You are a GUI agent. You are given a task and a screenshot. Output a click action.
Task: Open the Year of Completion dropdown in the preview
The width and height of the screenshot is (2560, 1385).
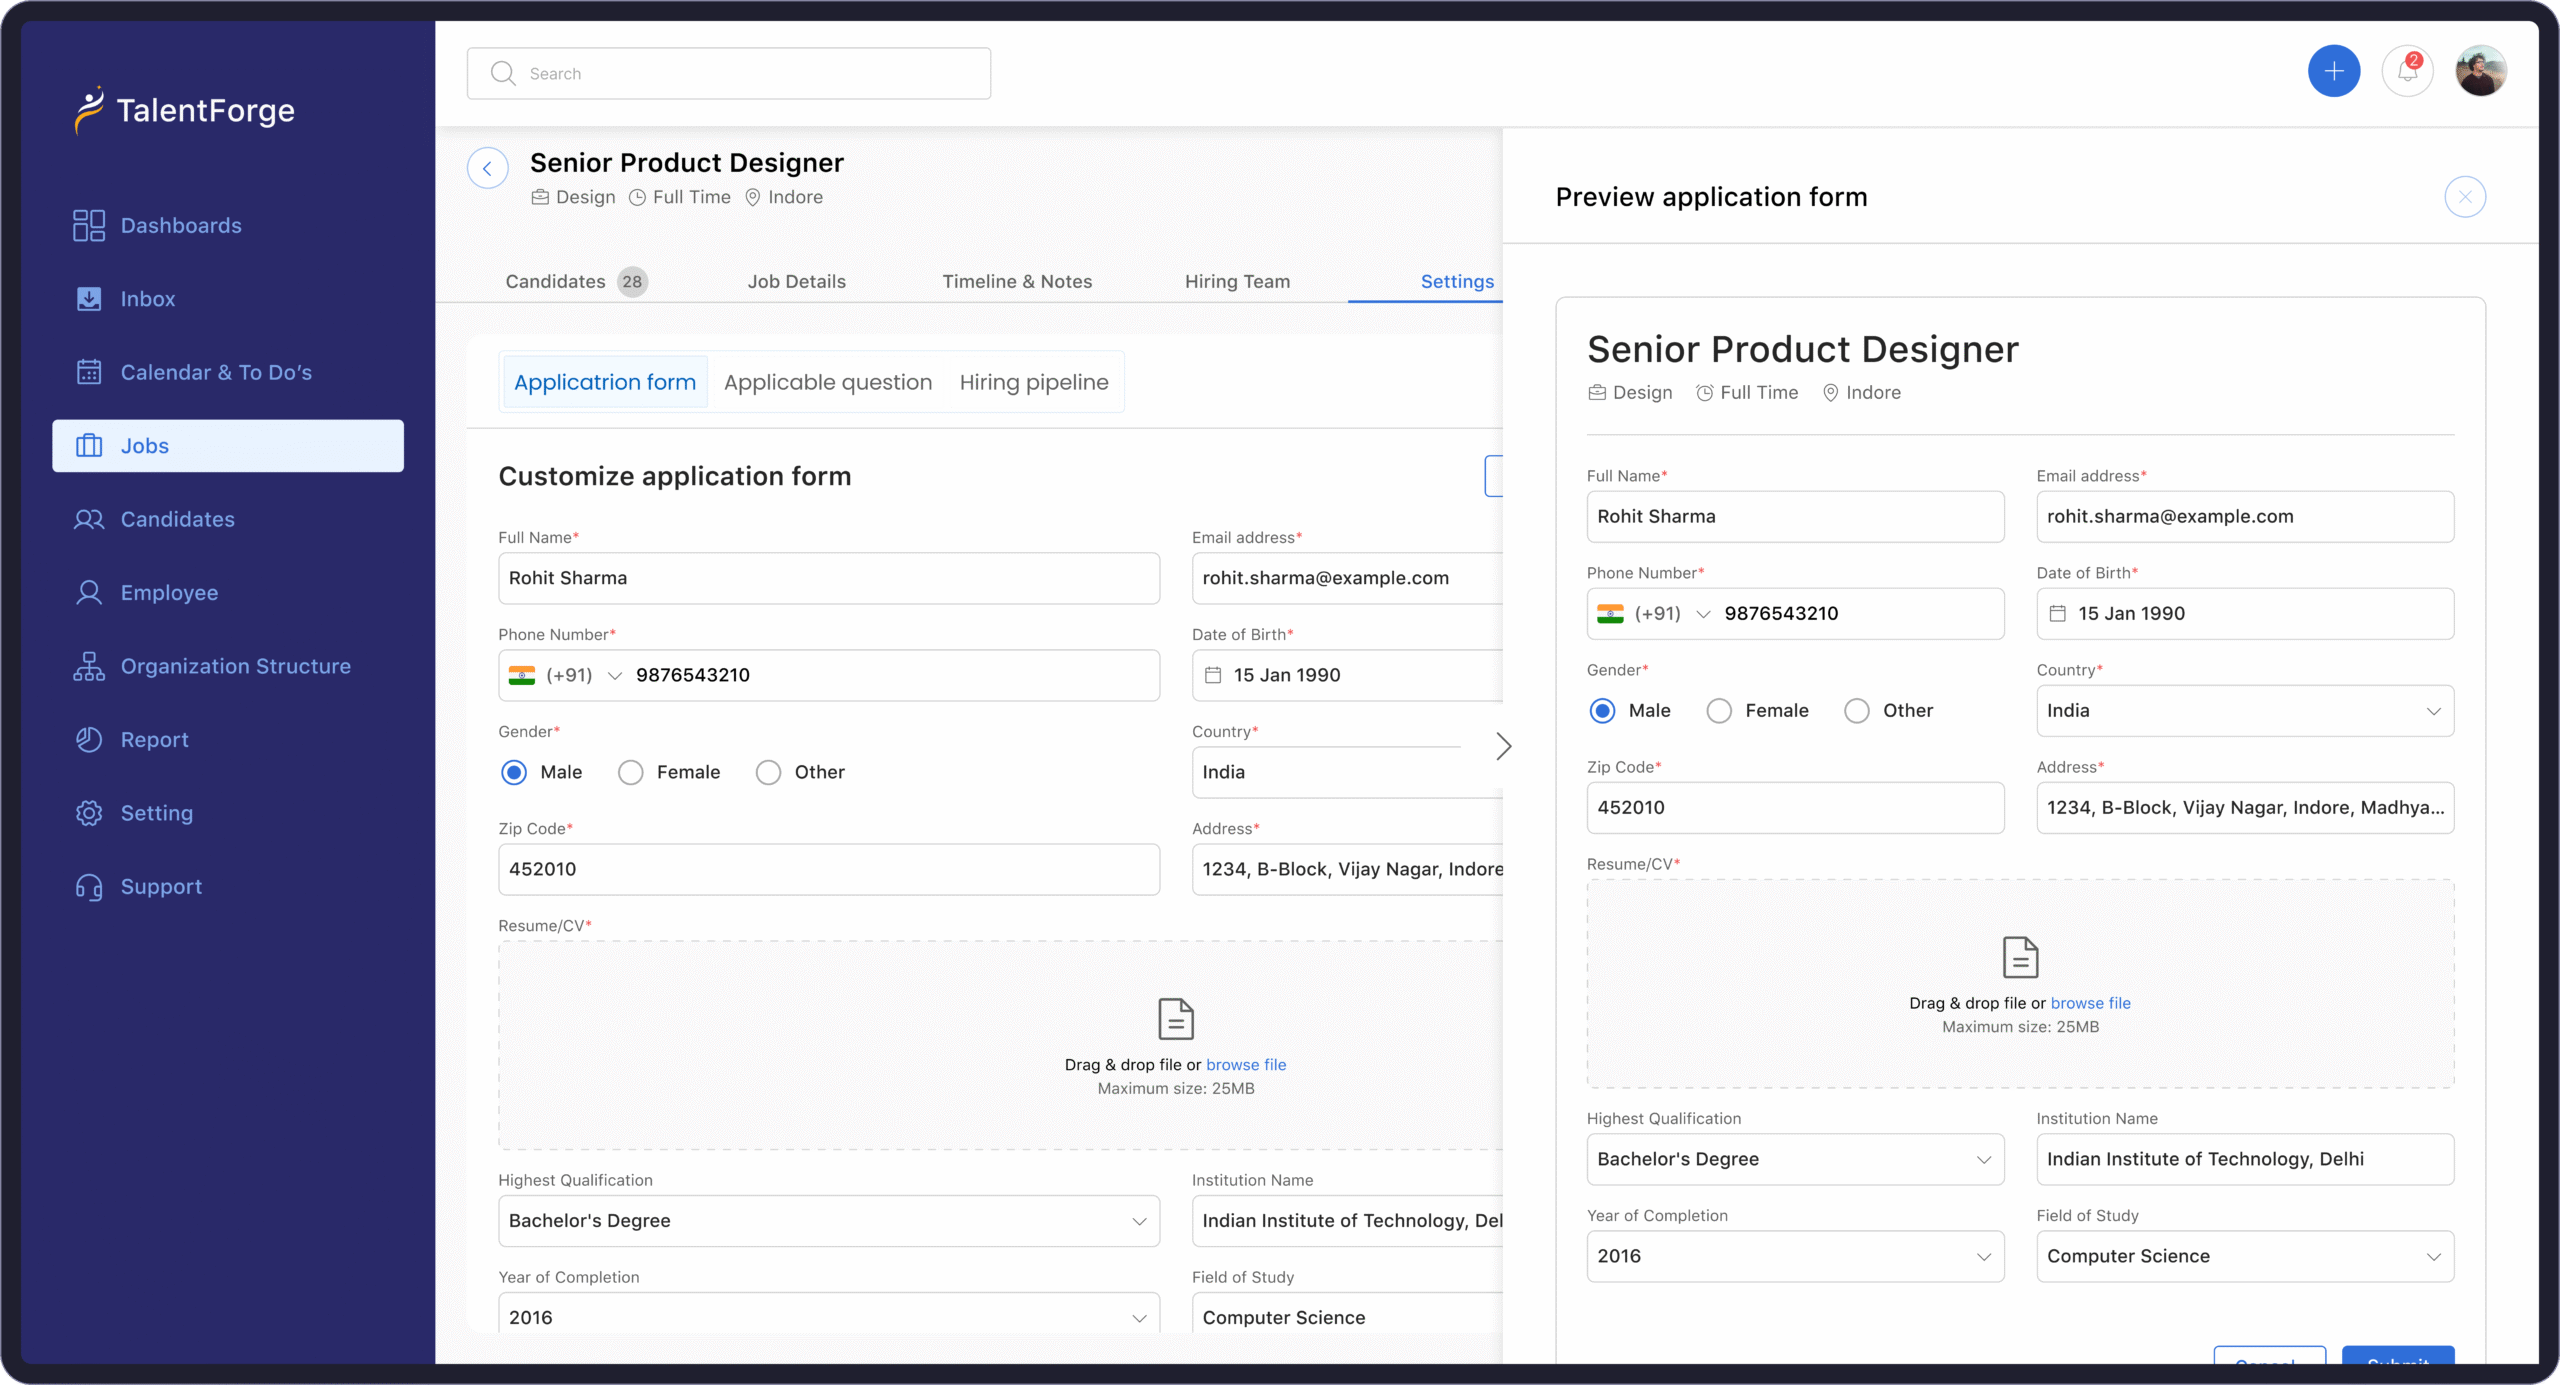1795,1256
